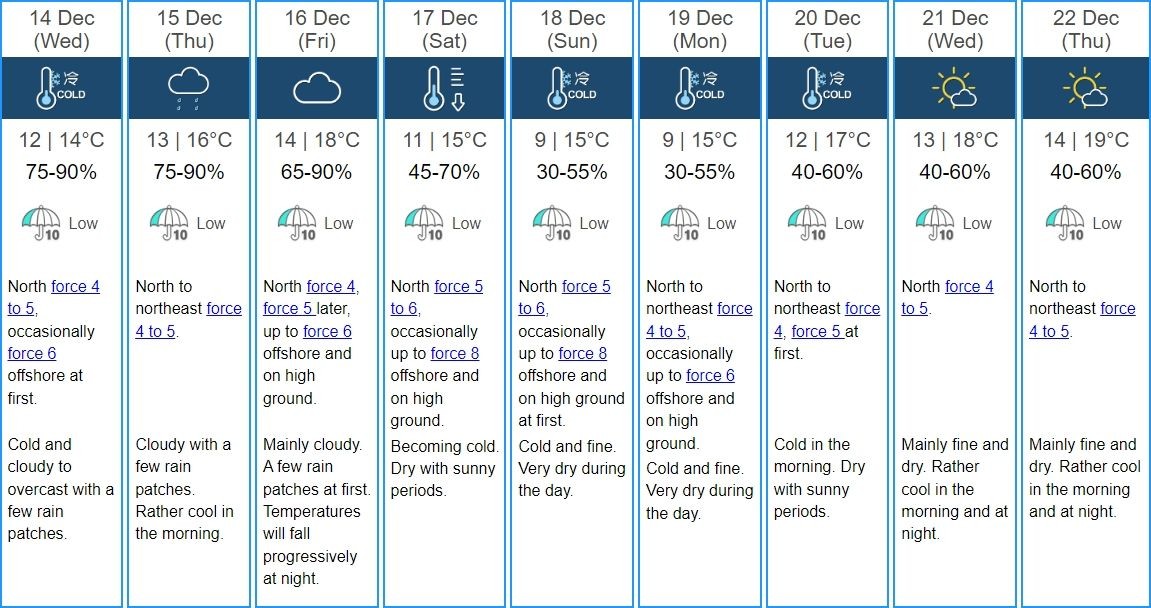This screenshot has width=1151, height=608.
Task: Click the cold weather icon for 14 Dec
Action: click(60, 88)
